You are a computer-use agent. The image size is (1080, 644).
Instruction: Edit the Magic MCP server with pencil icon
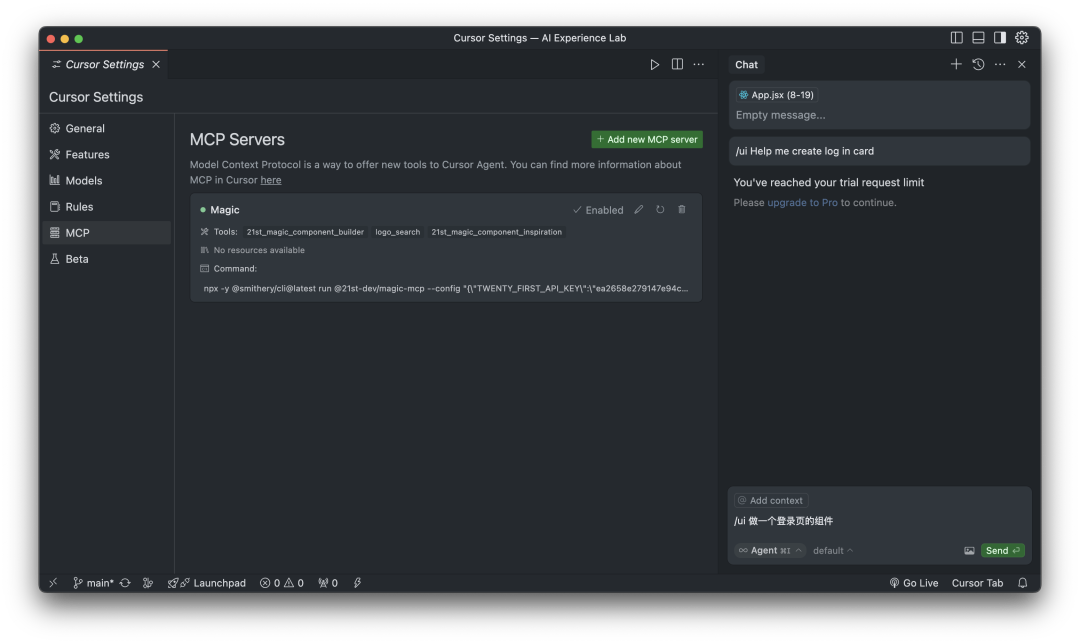638,209
